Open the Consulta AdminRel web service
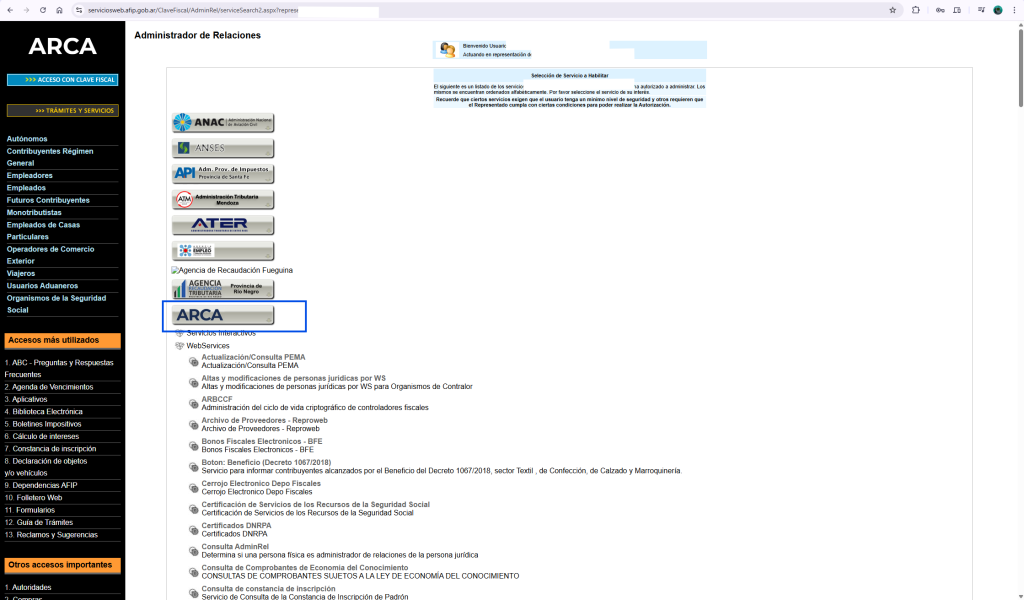Image resolution: width=1024 pixels, height=600 pixels. tap(235, 547)
